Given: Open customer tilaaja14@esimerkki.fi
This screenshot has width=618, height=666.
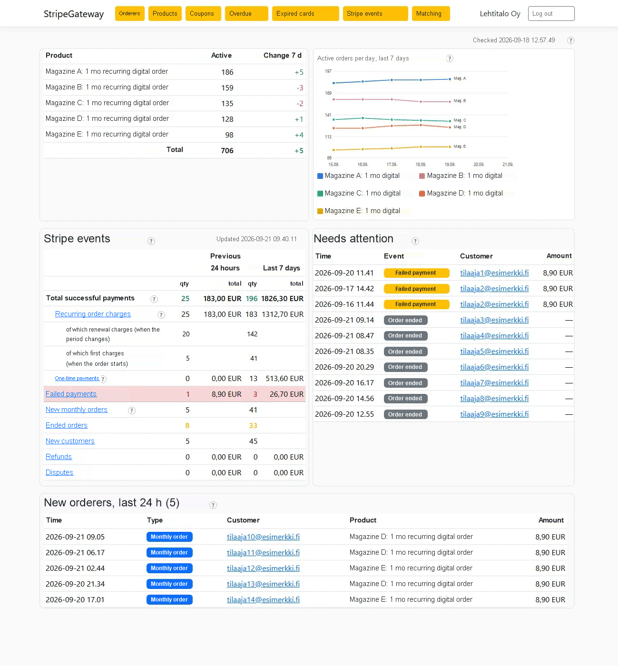Looking at the screenshot, I should [x=263, y=600].
